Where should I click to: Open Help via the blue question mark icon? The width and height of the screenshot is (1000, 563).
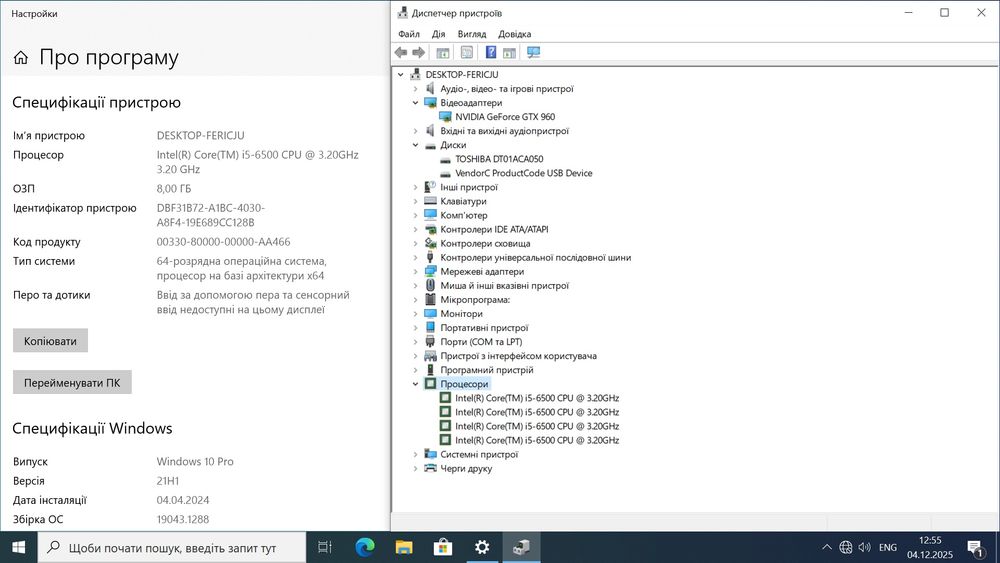point(490,52)
